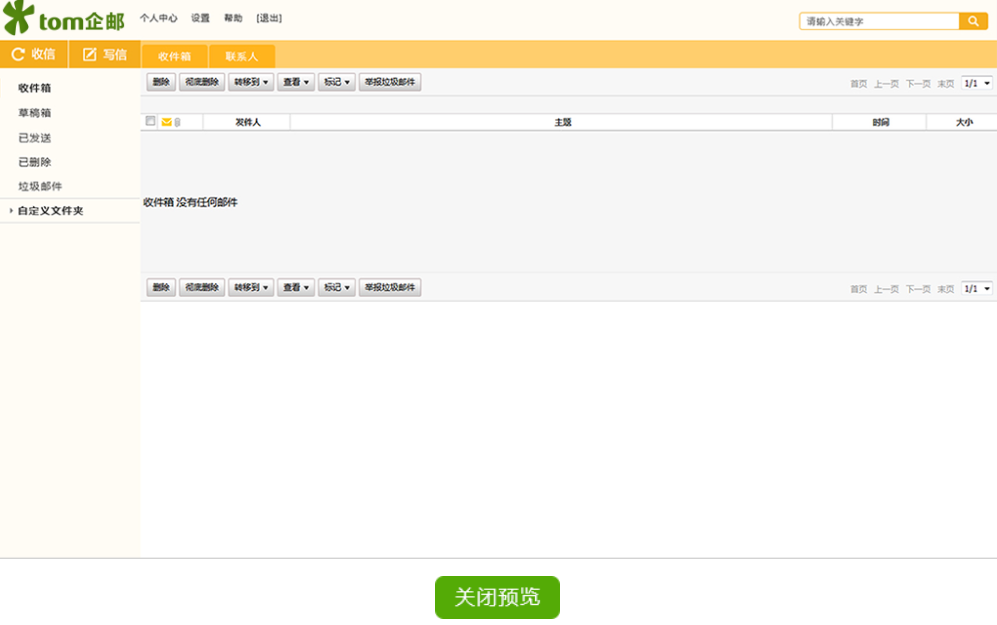Open the top 标记 dropdown

click(x=336, y=82)
